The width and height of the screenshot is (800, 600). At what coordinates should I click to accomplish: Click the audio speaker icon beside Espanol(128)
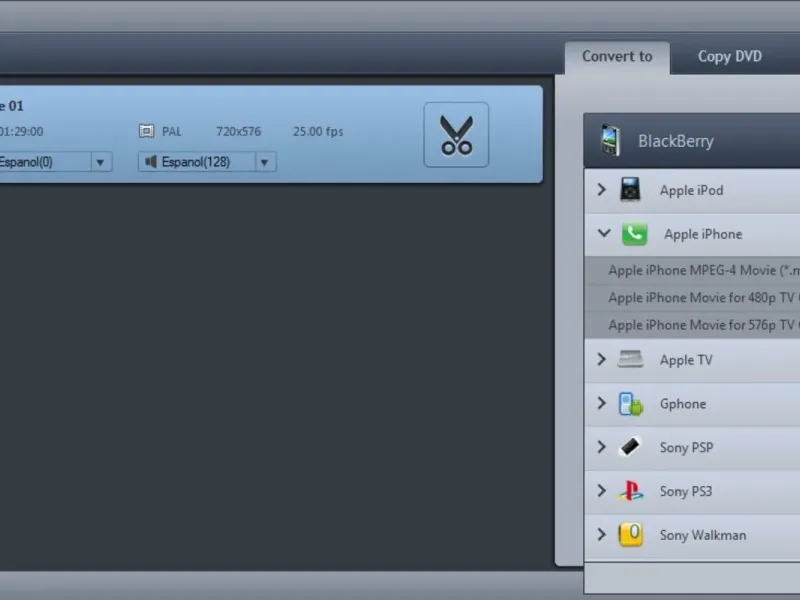coord(151,162)
